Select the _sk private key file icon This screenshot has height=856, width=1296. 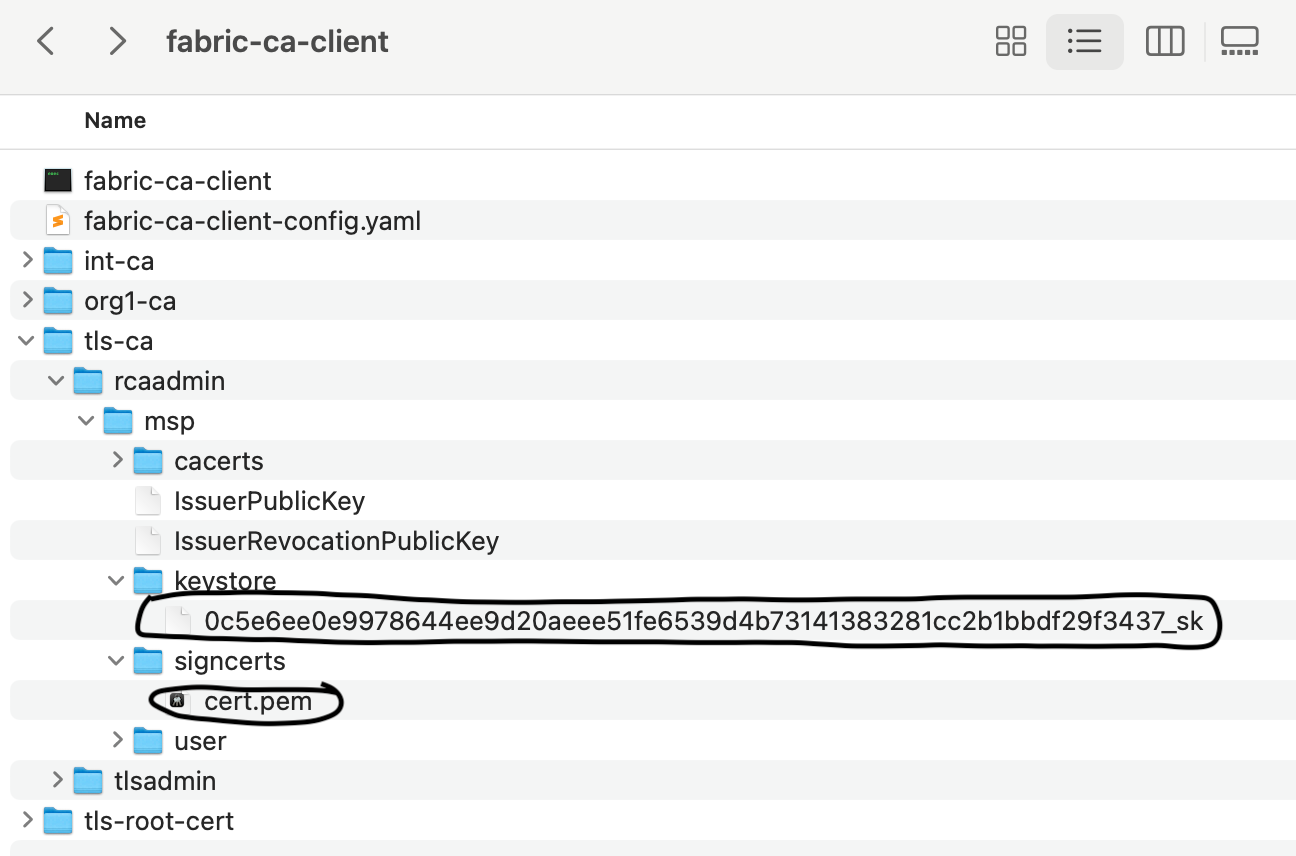178,621
